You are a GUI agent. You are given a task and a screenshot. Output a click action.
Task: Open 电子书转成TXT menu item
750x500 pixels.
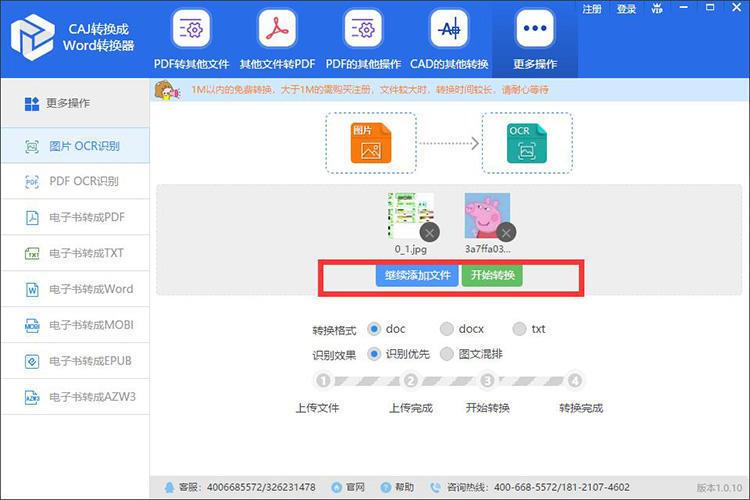pos(75,253)
